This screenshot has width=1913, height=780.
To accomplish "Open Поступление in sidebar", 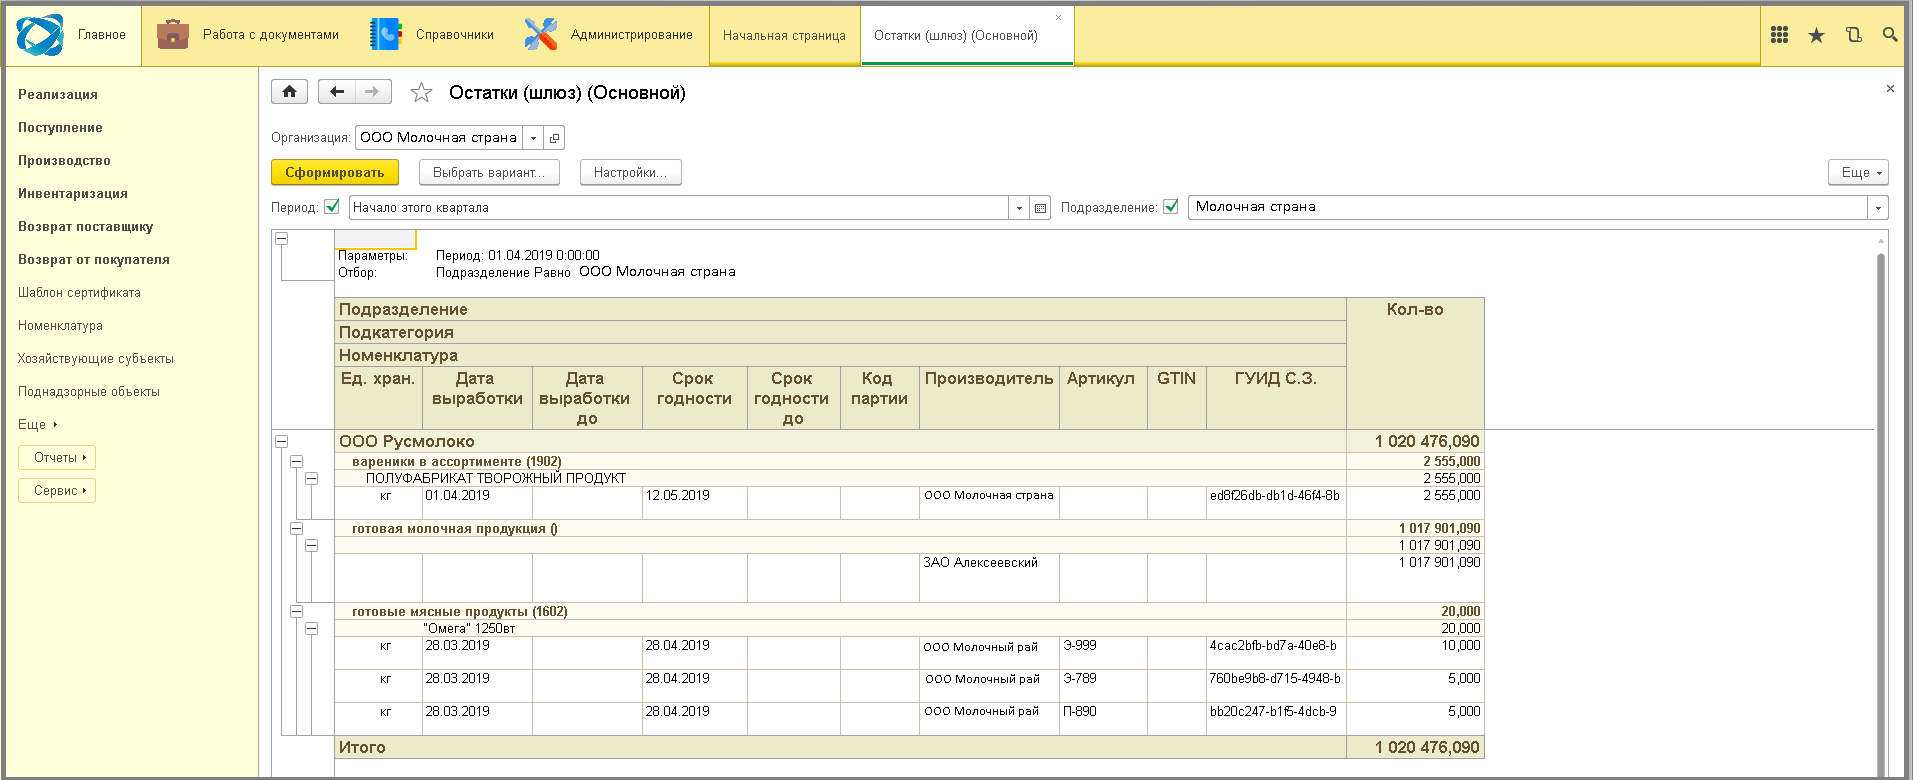I will click(60, 127).
